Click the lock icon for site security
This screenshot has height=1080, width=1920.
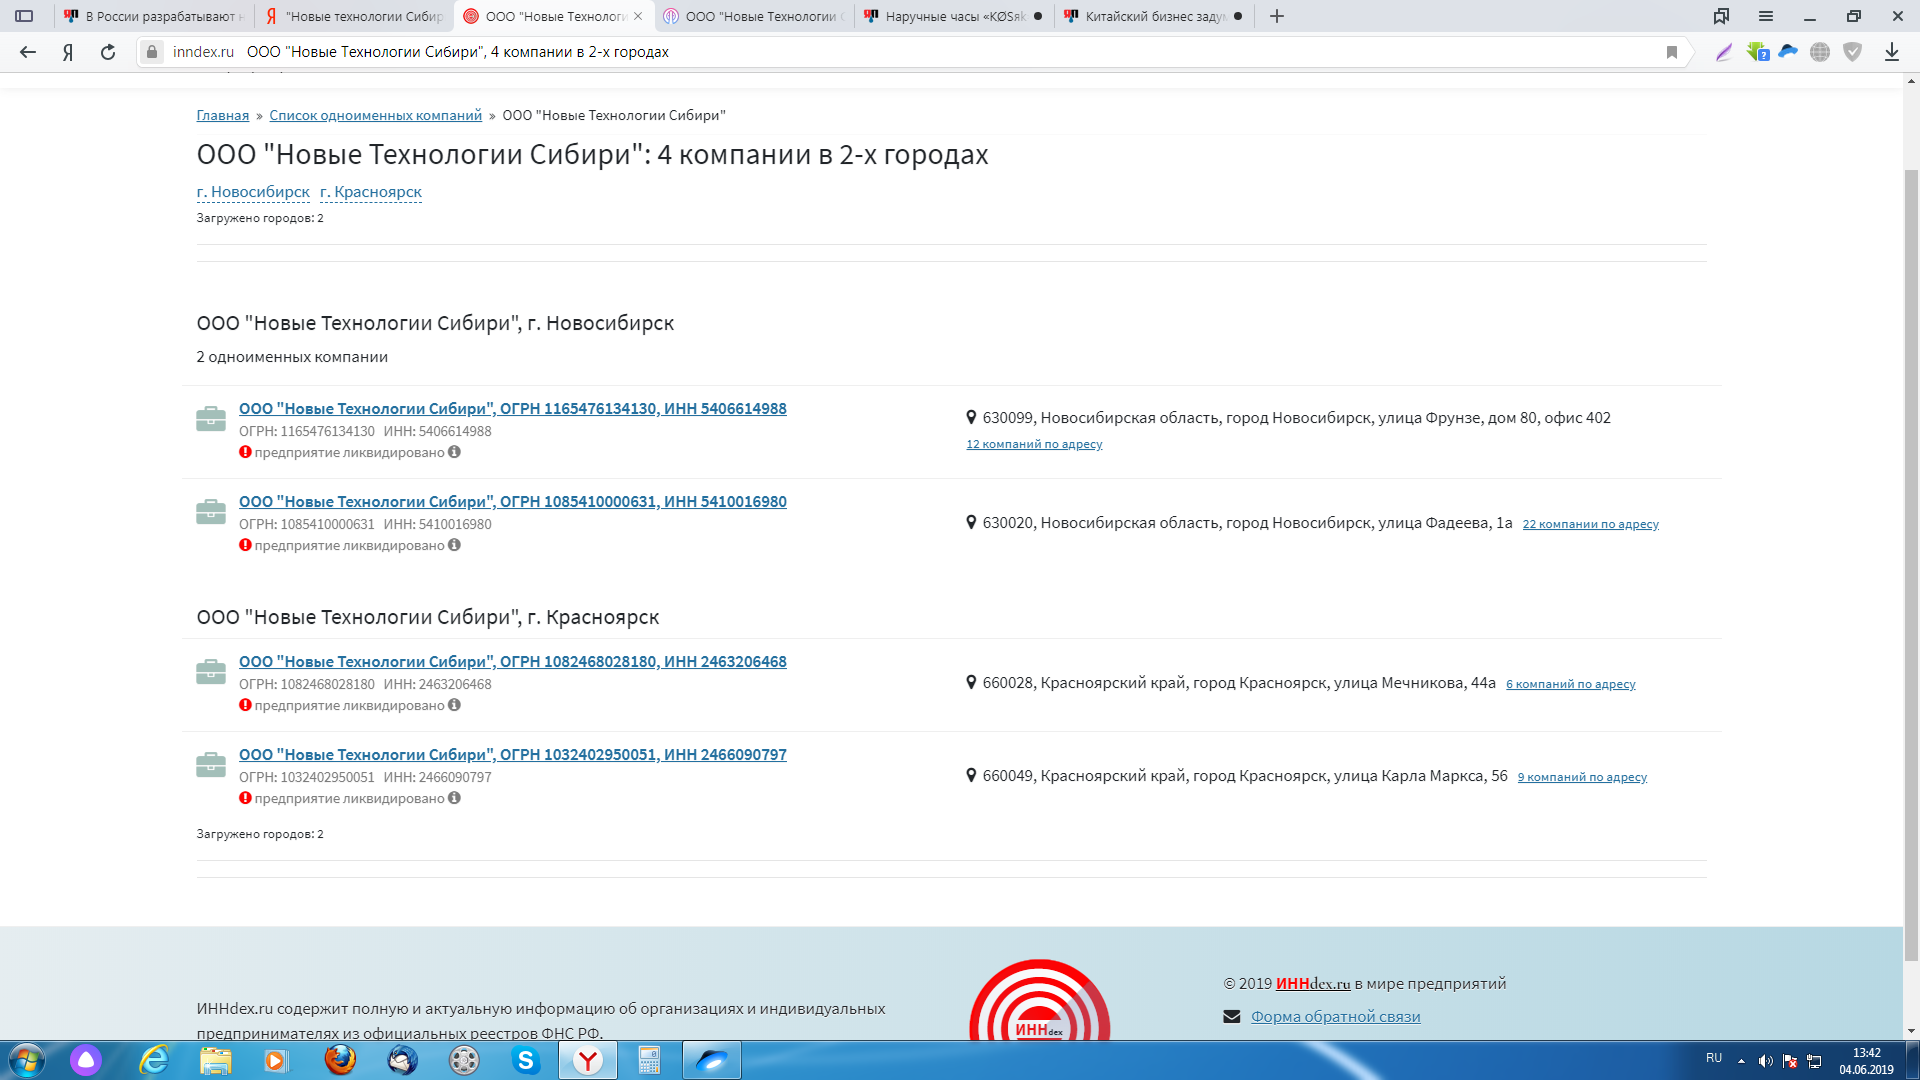(152, 52)
